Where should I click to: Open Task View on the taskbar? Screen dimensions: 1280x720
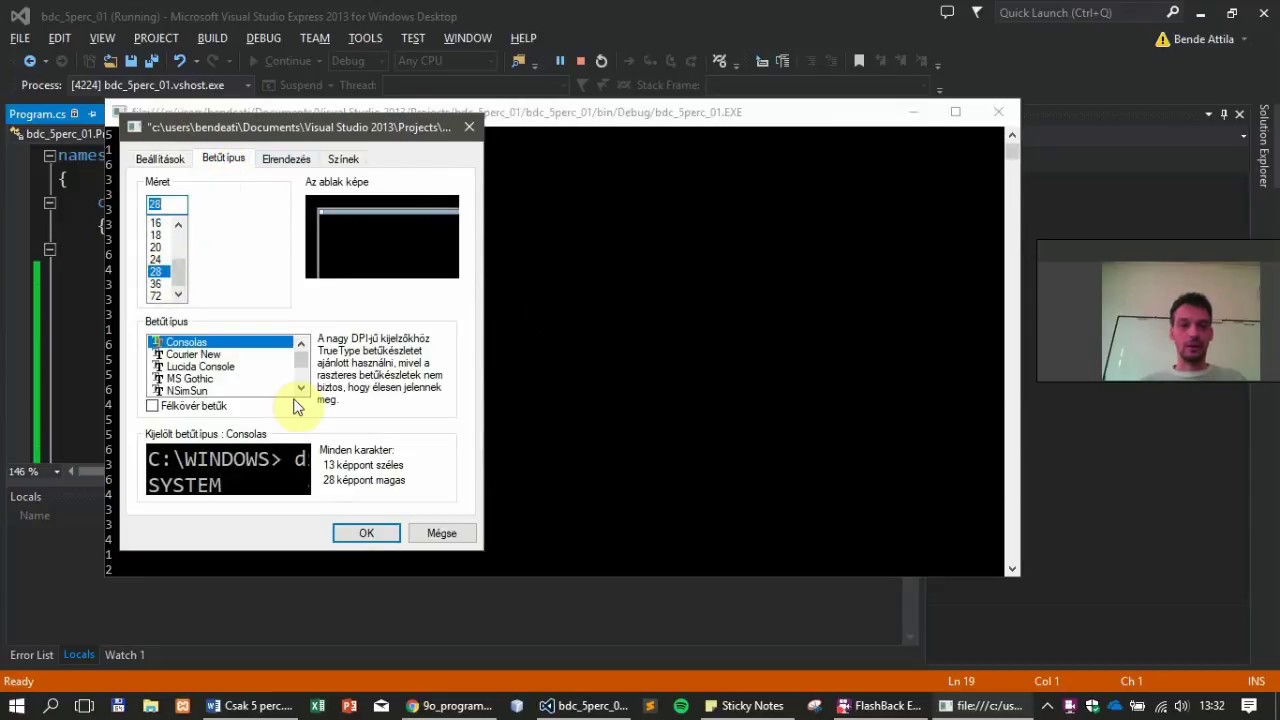click(x=84, y=705)
